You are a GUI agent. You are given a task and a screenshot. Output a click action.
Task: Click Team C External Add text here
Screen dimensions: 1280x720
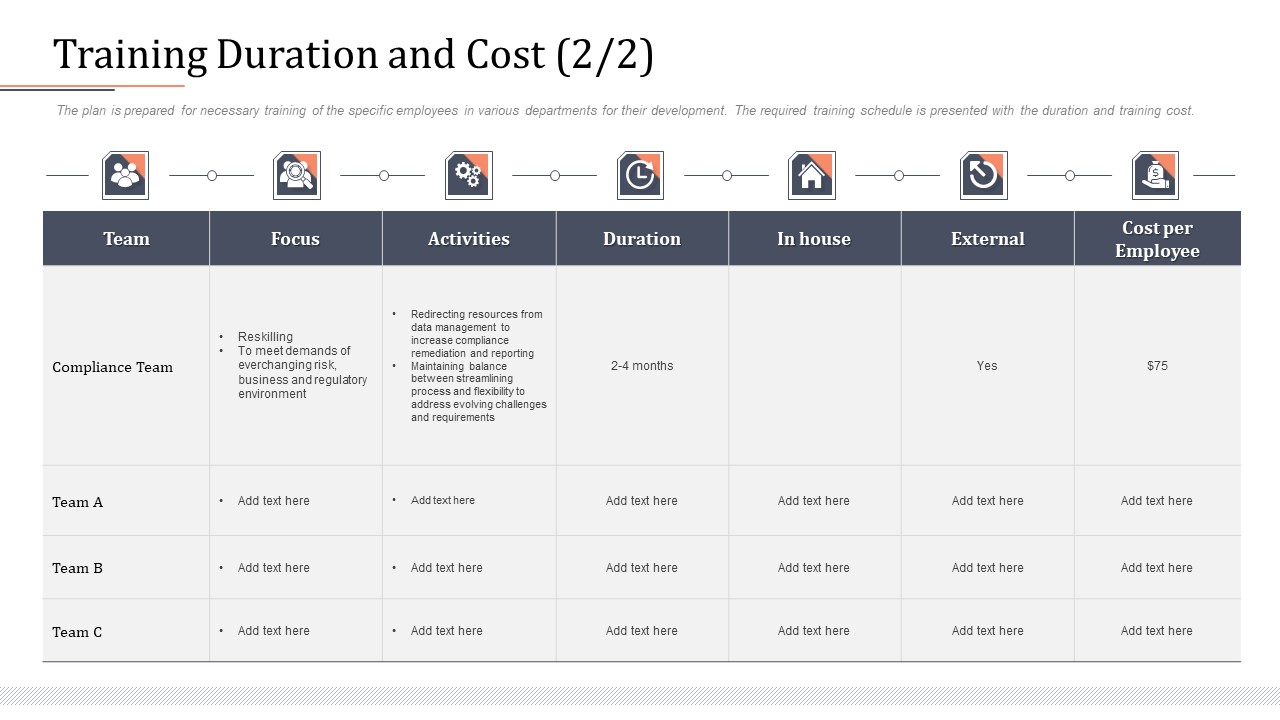(988, 631)
